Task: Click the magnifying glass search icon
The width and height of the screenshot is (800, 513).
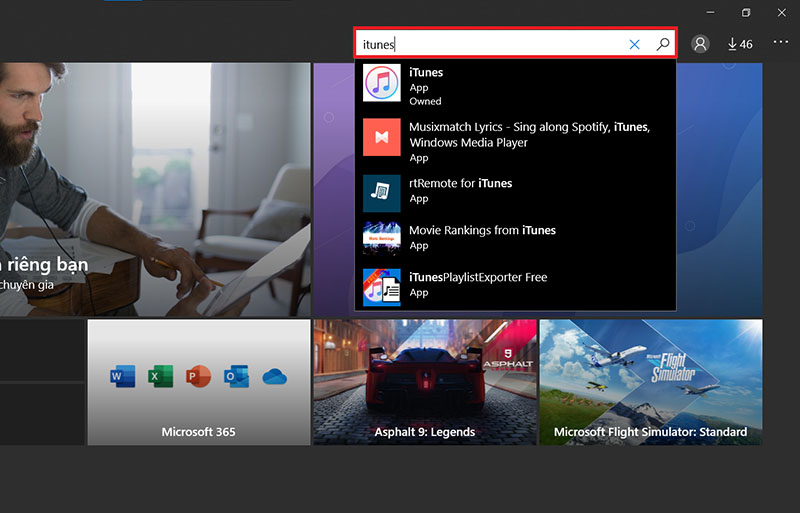Action: pyautogui.click(x=662, y=44)
